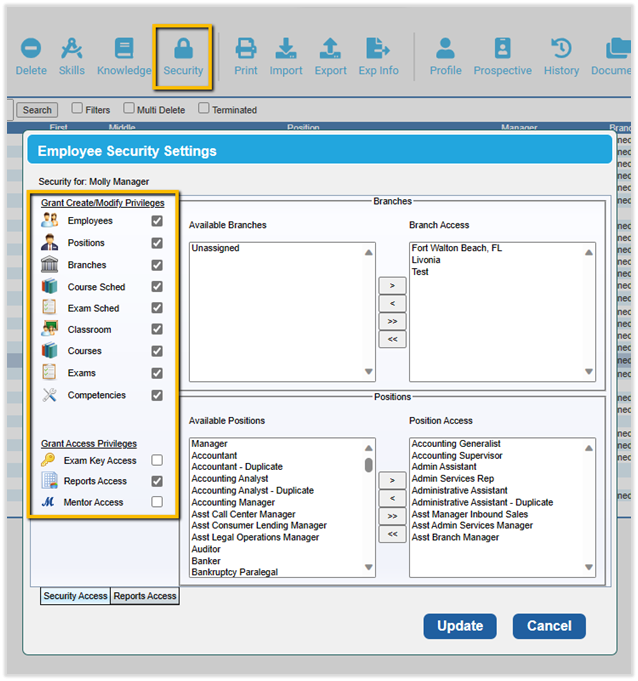Click the Delete toolbar icon
The height and width of the screenshot is (681, 638).
31,49
